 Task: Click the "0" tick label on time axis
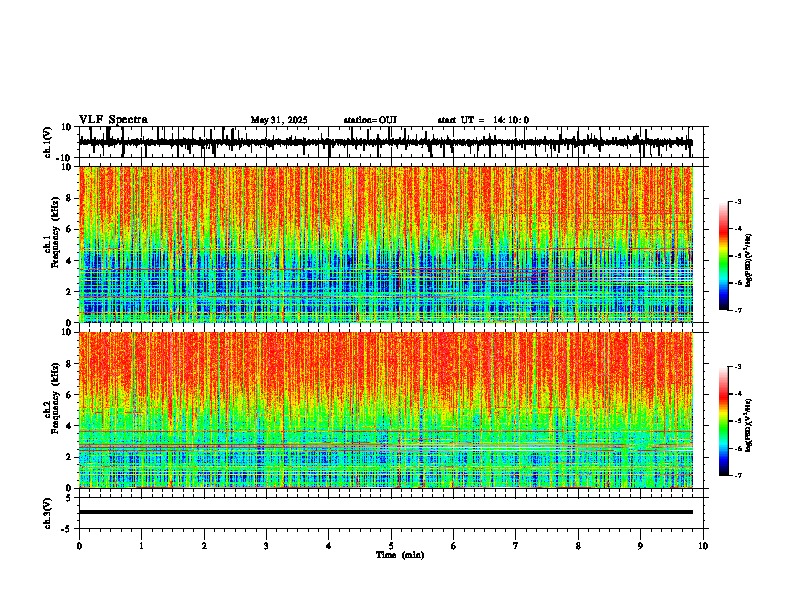point(79,546)
